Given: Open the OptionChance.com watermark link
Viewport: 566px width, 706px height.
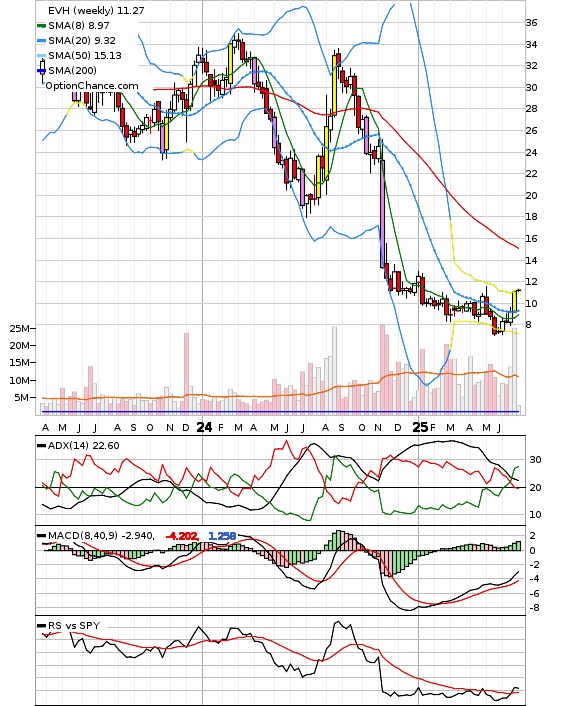Looking at the screenshot, I should [92, 86].
